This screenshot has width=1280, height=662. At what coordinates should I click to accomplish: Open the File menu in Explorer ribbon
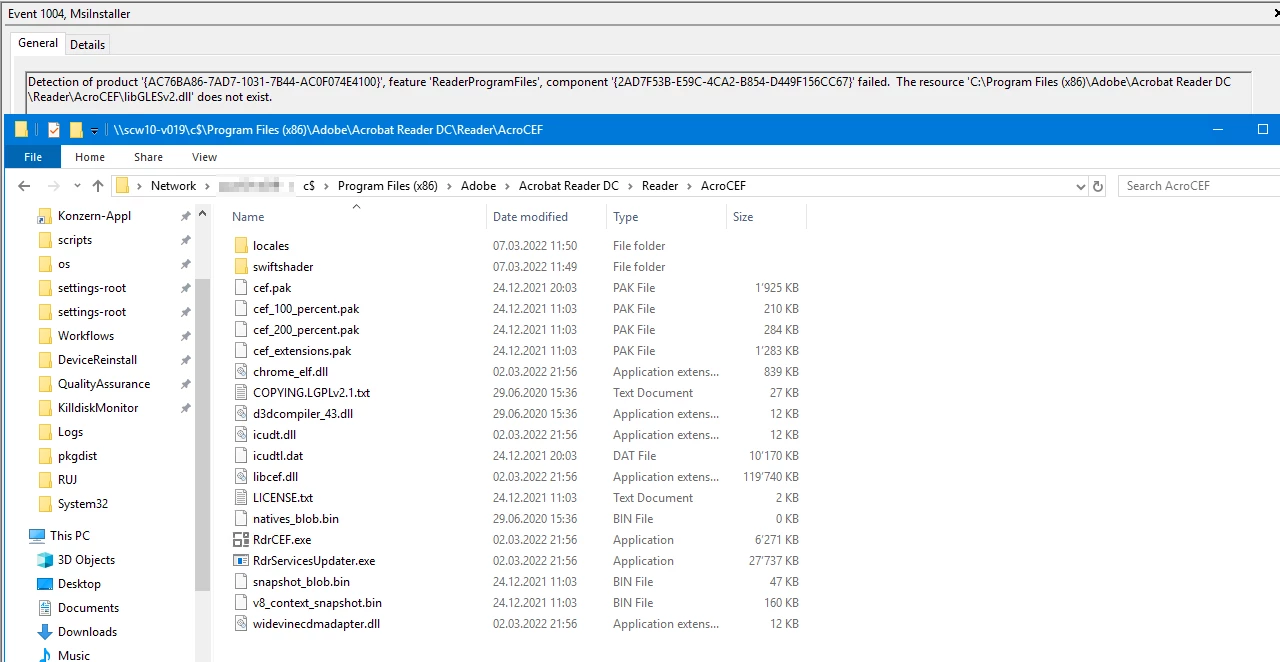33,157
